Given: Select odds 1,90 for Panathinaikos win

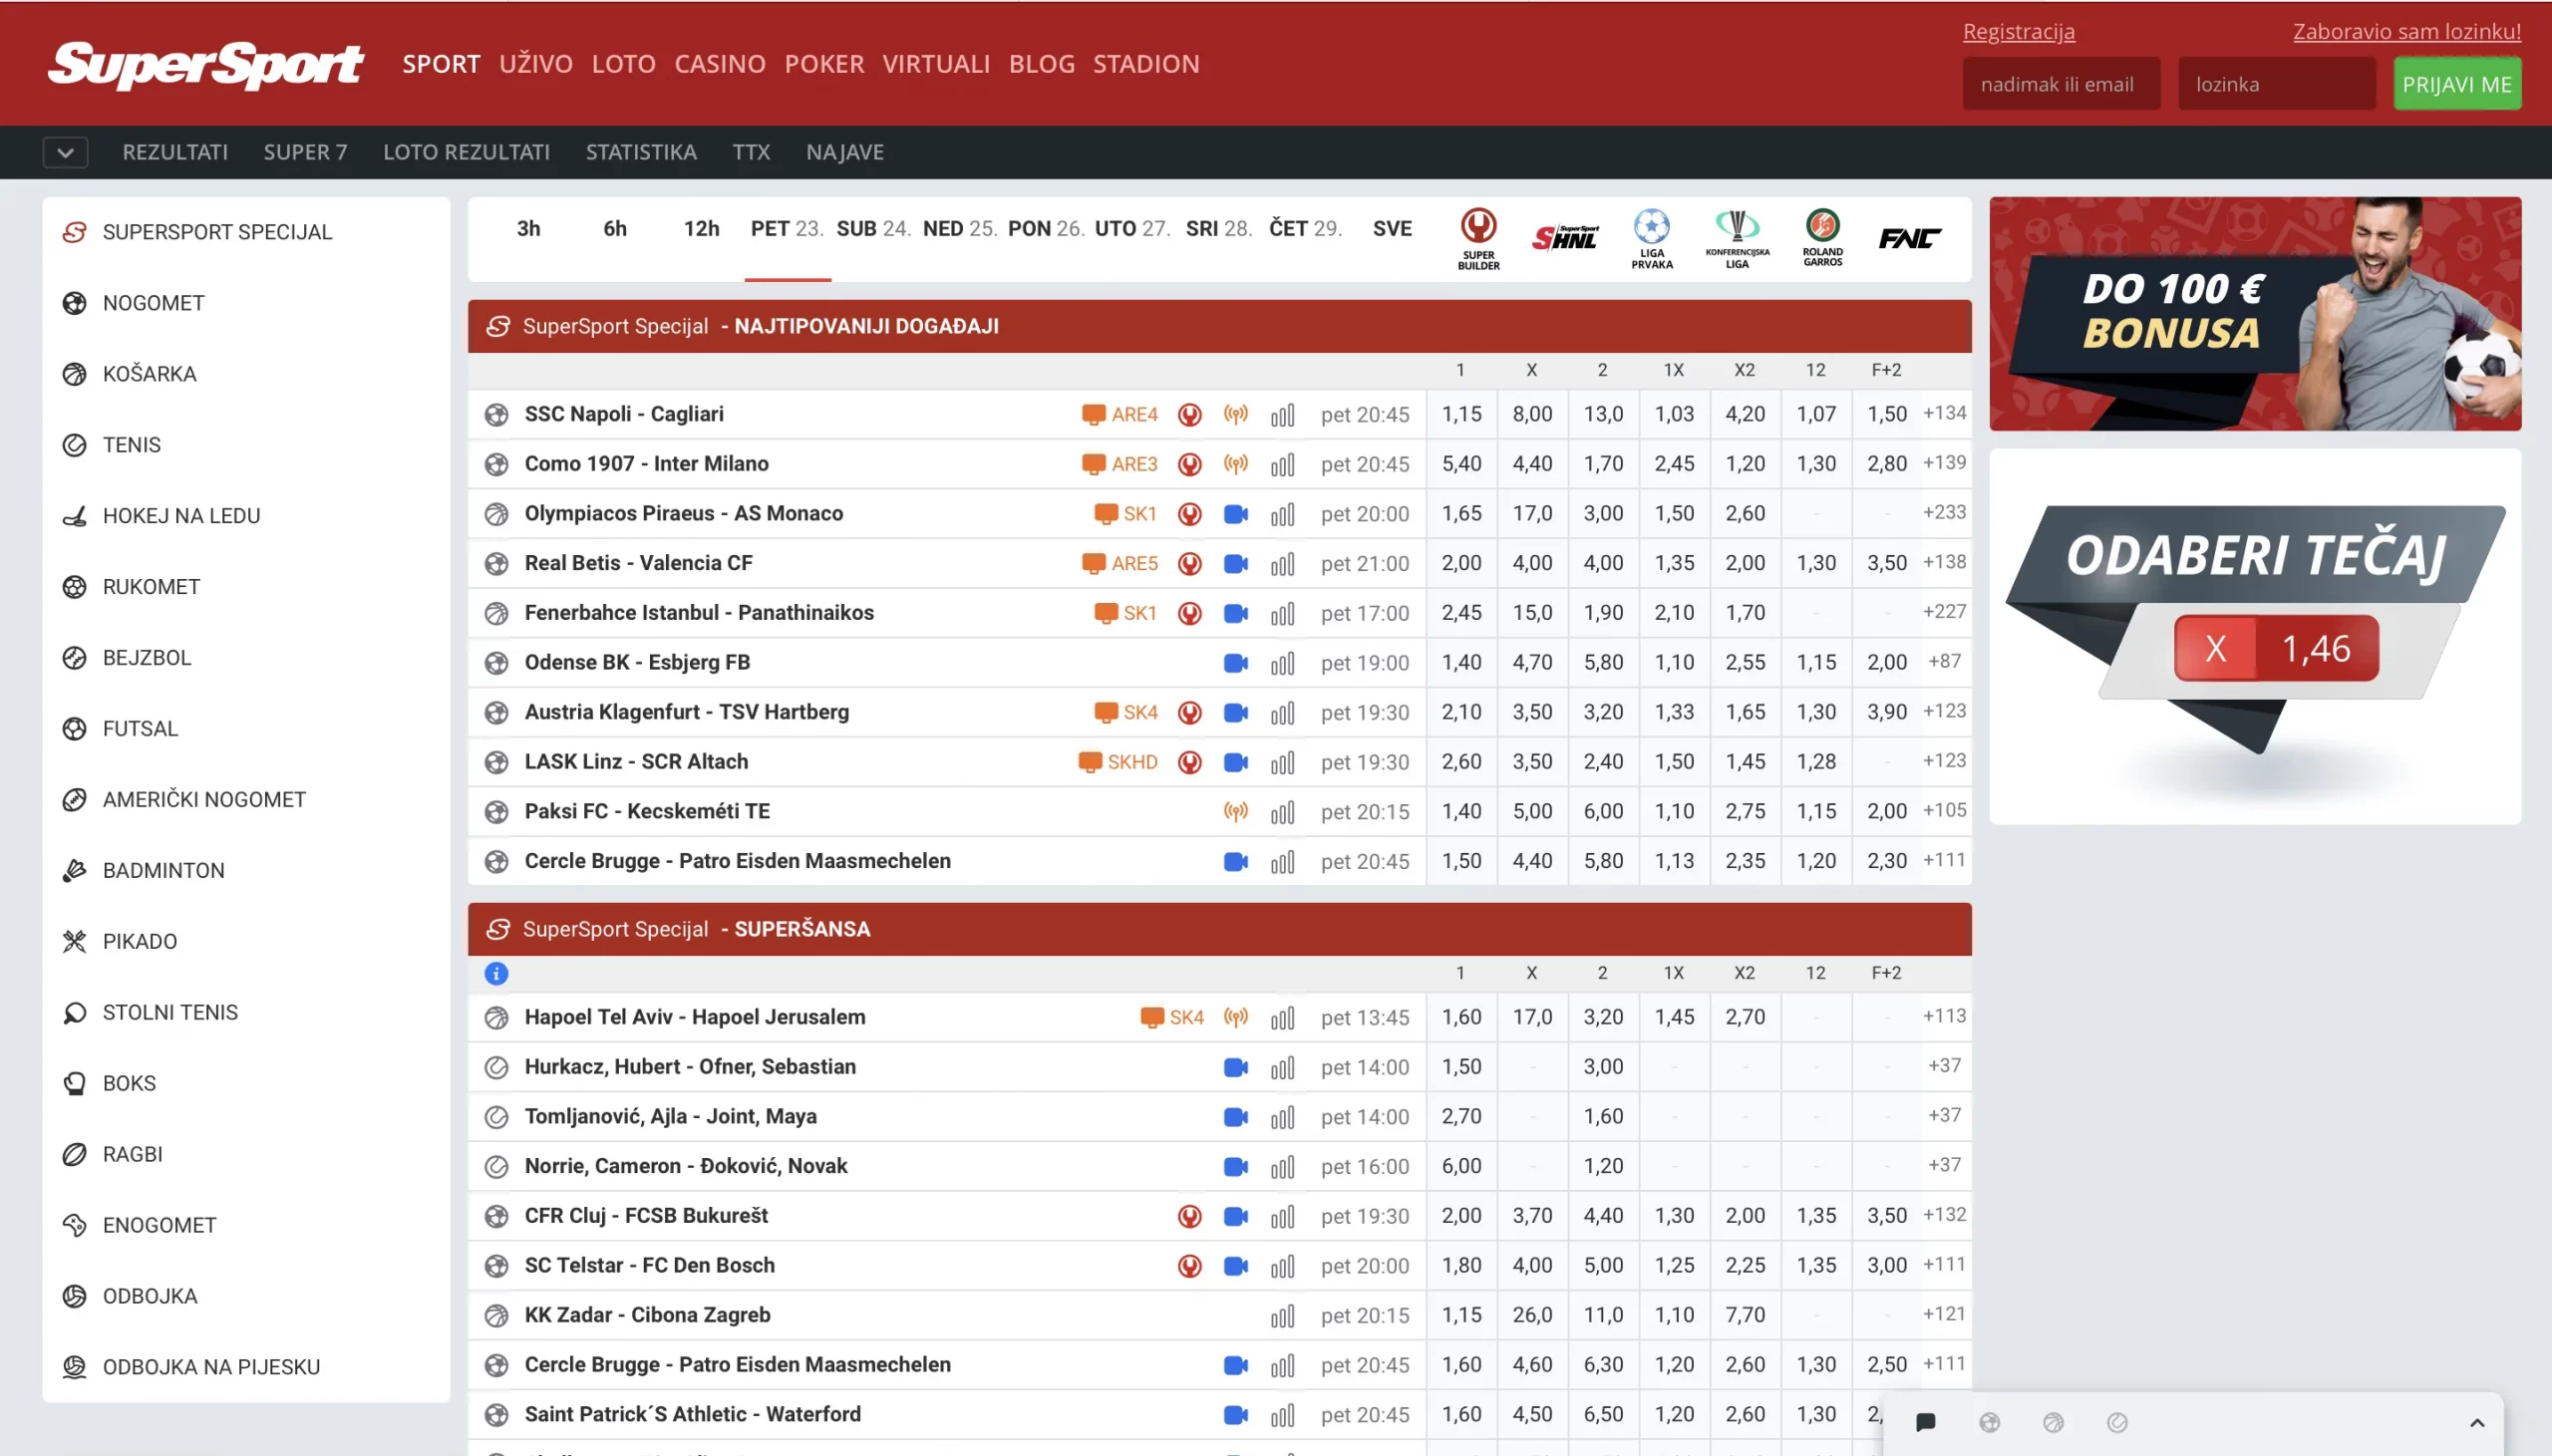Looking at the screenshot, I should pos(1603,613).
